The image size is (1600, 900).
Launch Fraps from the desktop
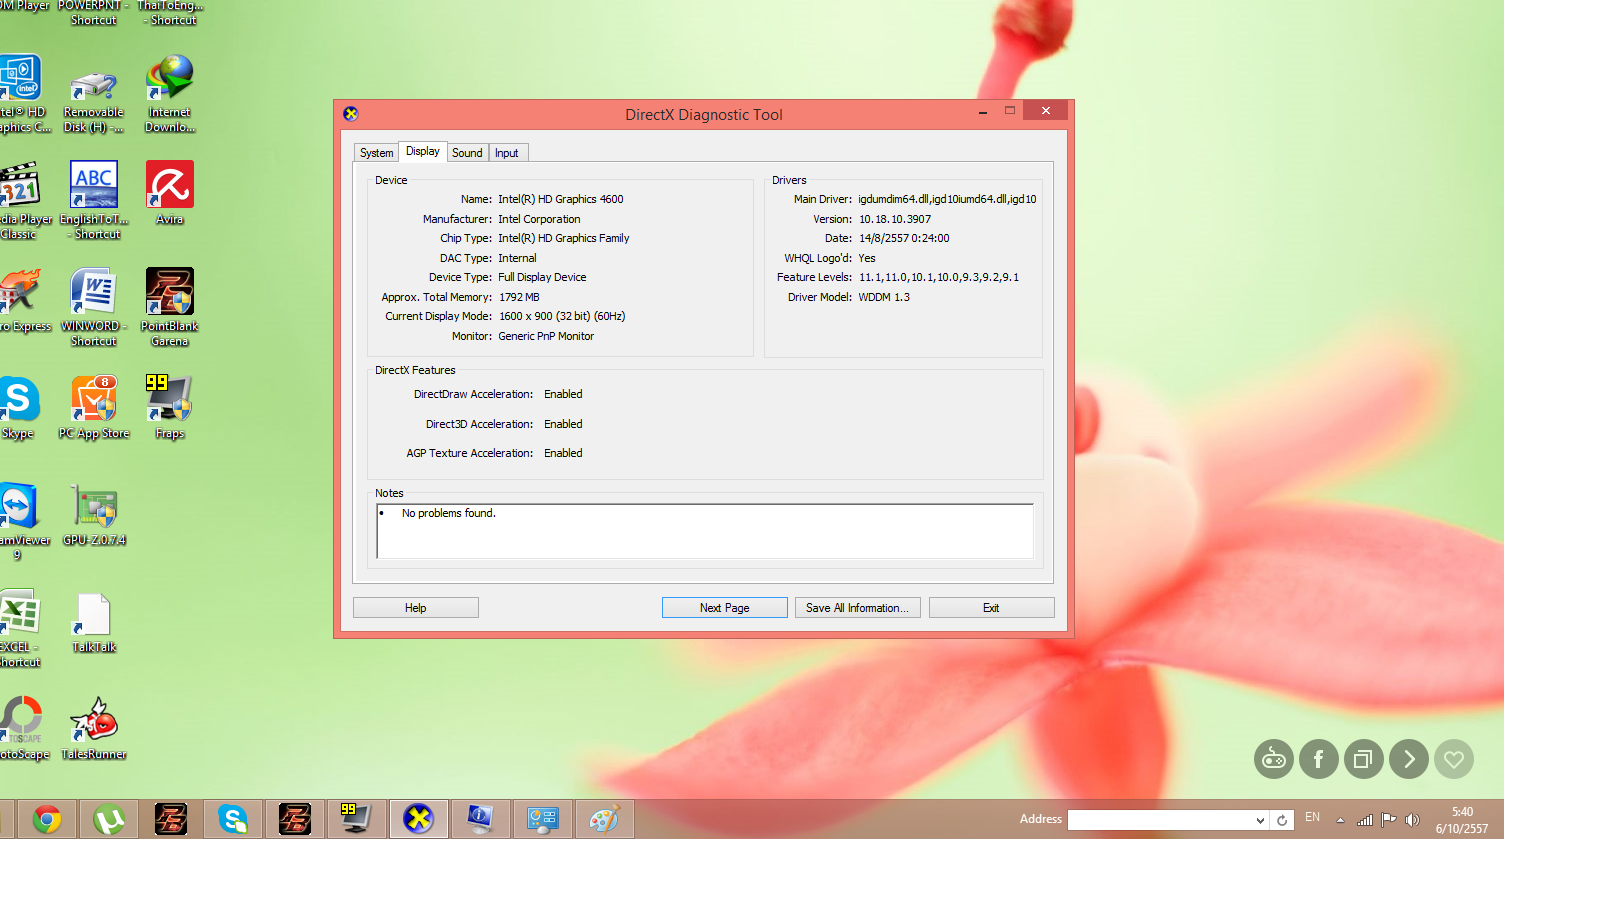170,407
